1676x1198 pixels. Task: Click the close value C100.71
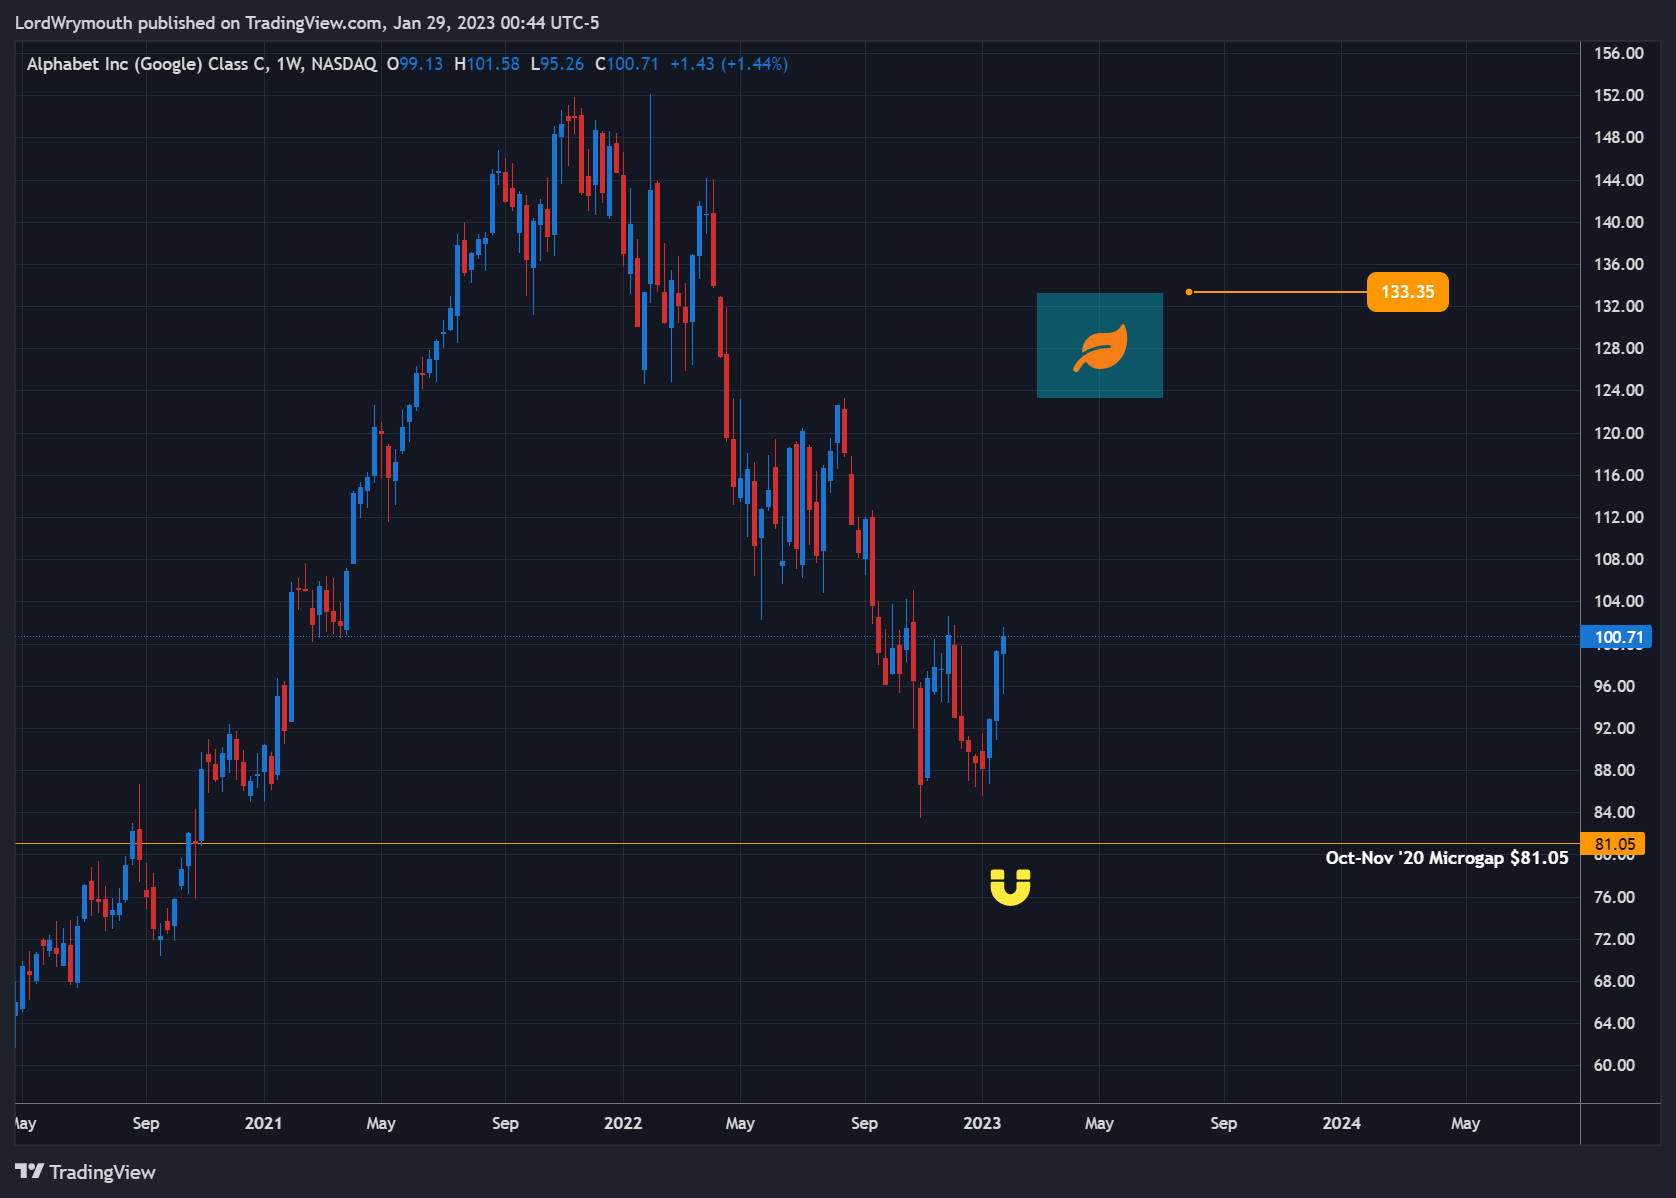tap(627, 64)
